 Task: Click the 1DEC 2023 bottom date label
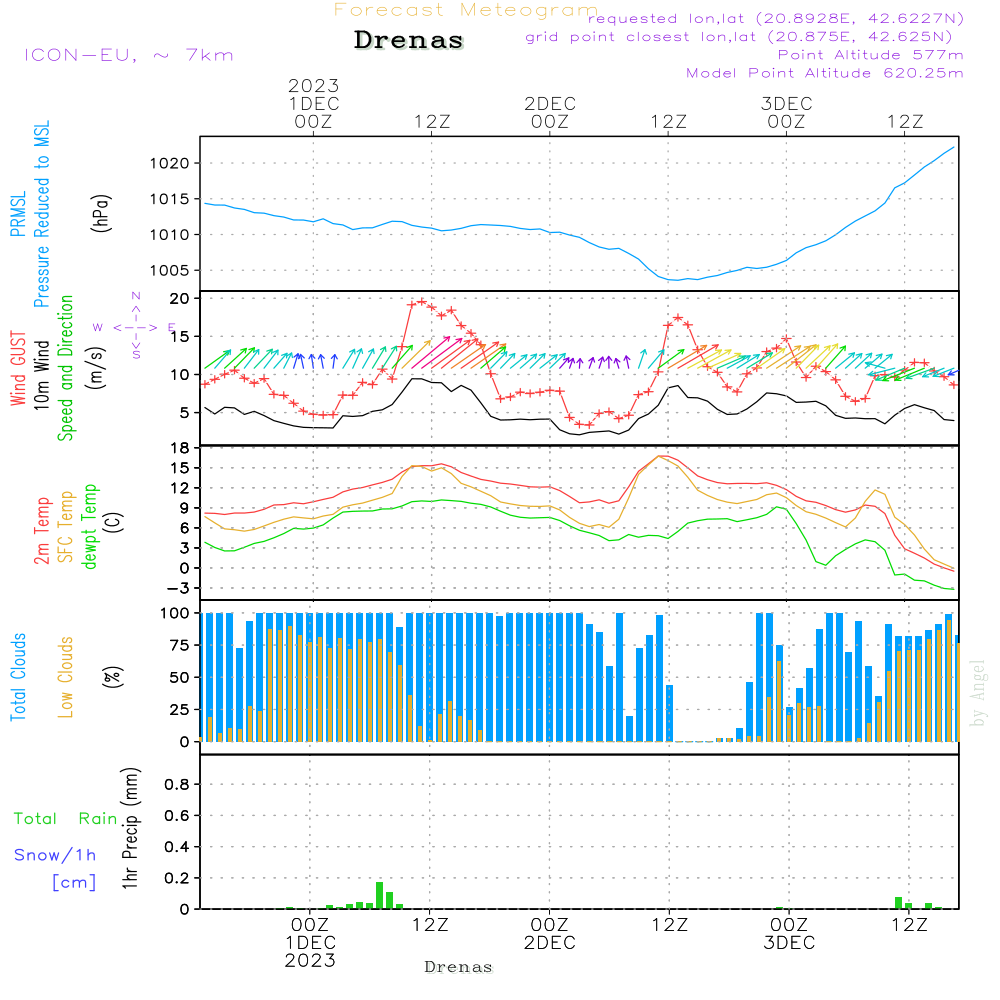[x=310, y=952]
